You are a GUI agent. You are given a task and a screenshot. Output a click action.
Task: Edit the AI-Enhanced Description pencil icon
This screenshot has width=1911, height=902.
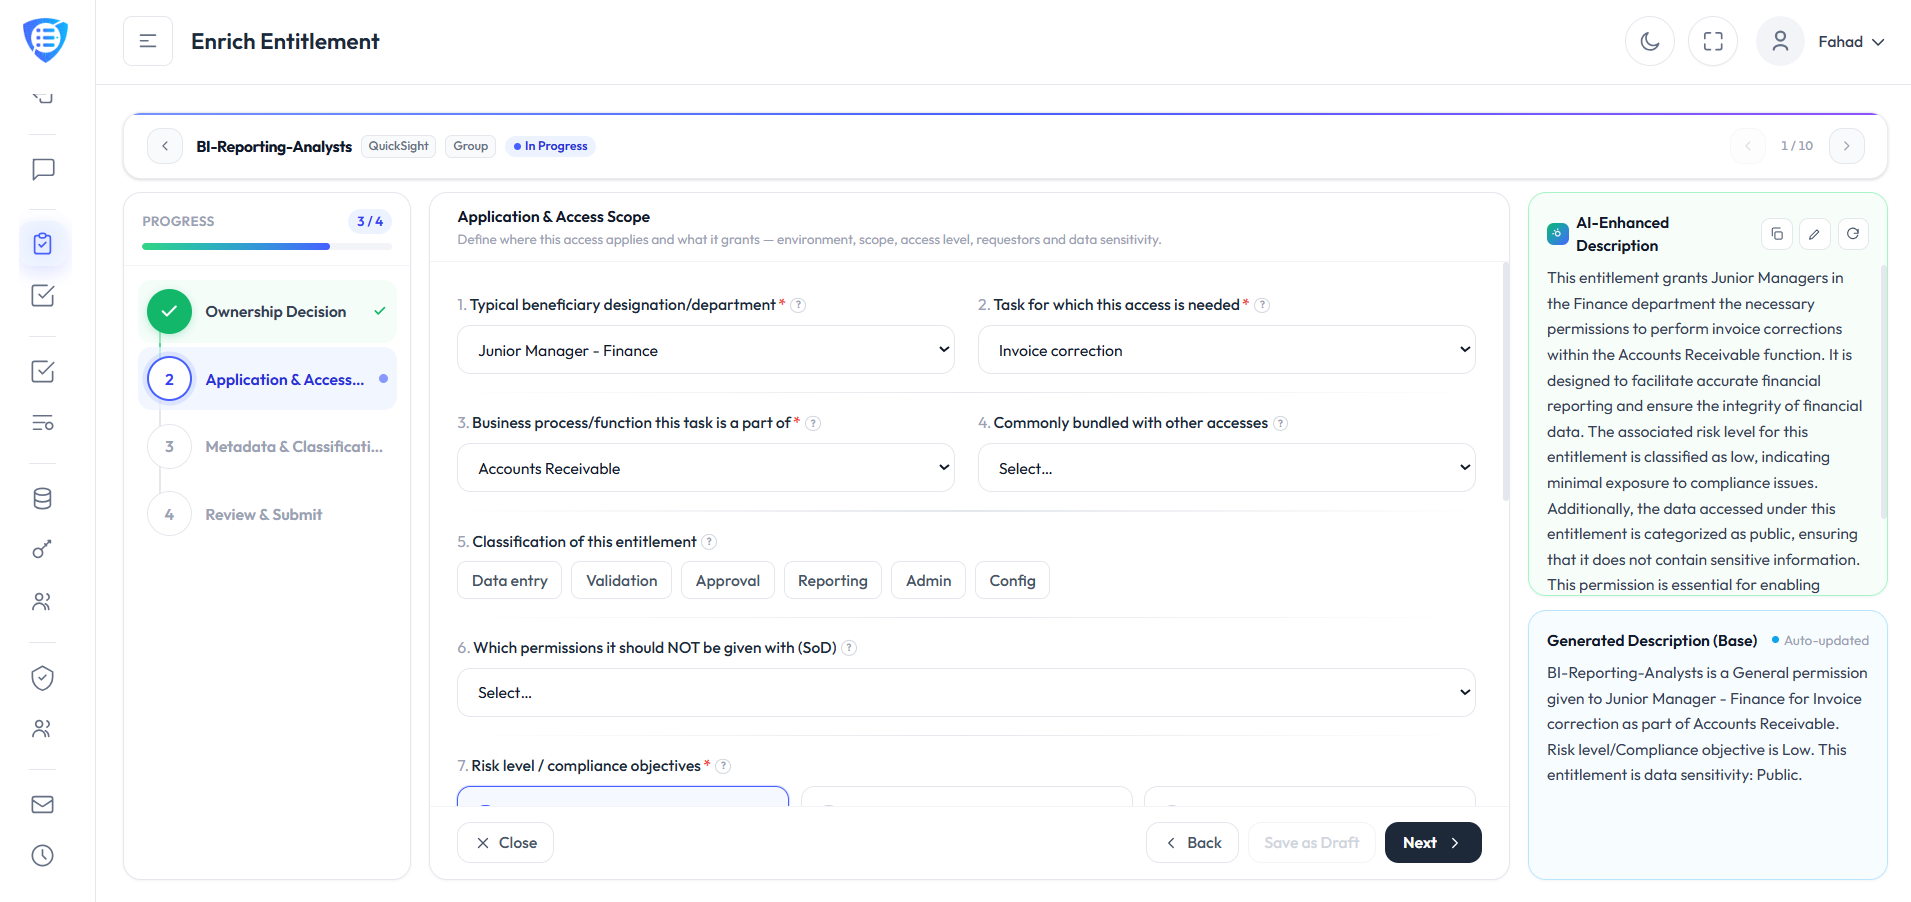[1815, 234]
